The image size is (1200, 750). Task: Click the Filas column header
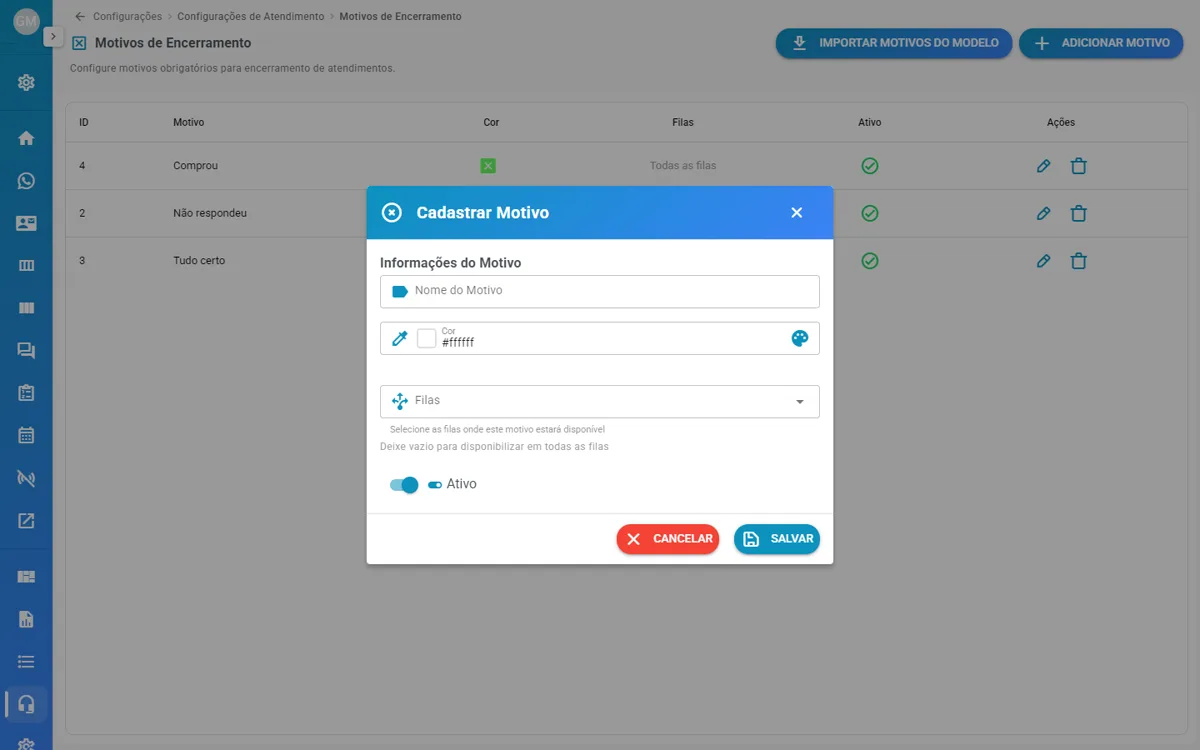(x=683, y=122)
